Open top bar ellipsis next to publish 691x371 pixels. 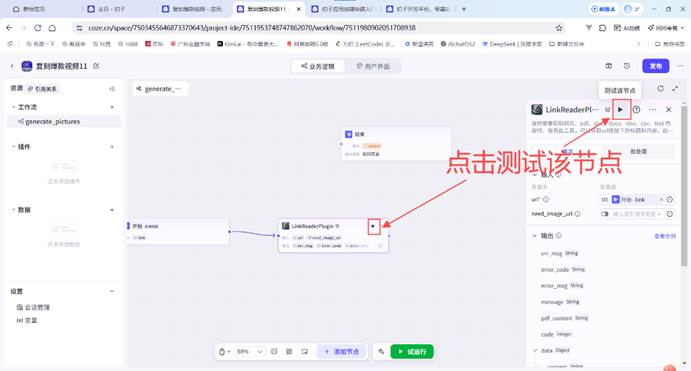[x=680, y=66]
